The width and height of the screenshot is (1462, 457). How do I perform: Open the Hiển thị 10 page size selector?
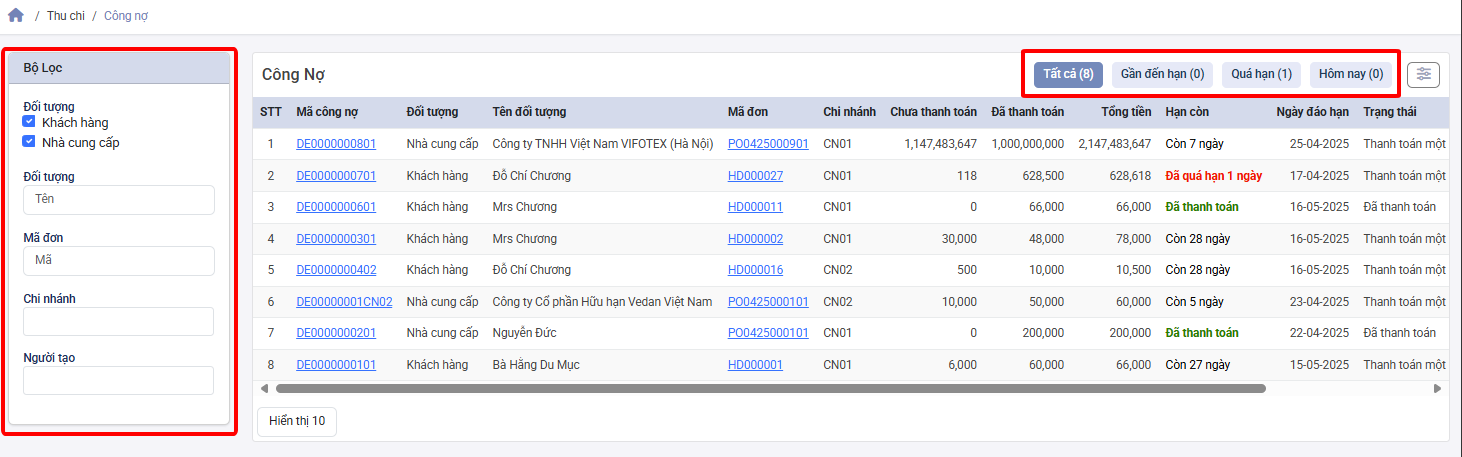point(297,421)
